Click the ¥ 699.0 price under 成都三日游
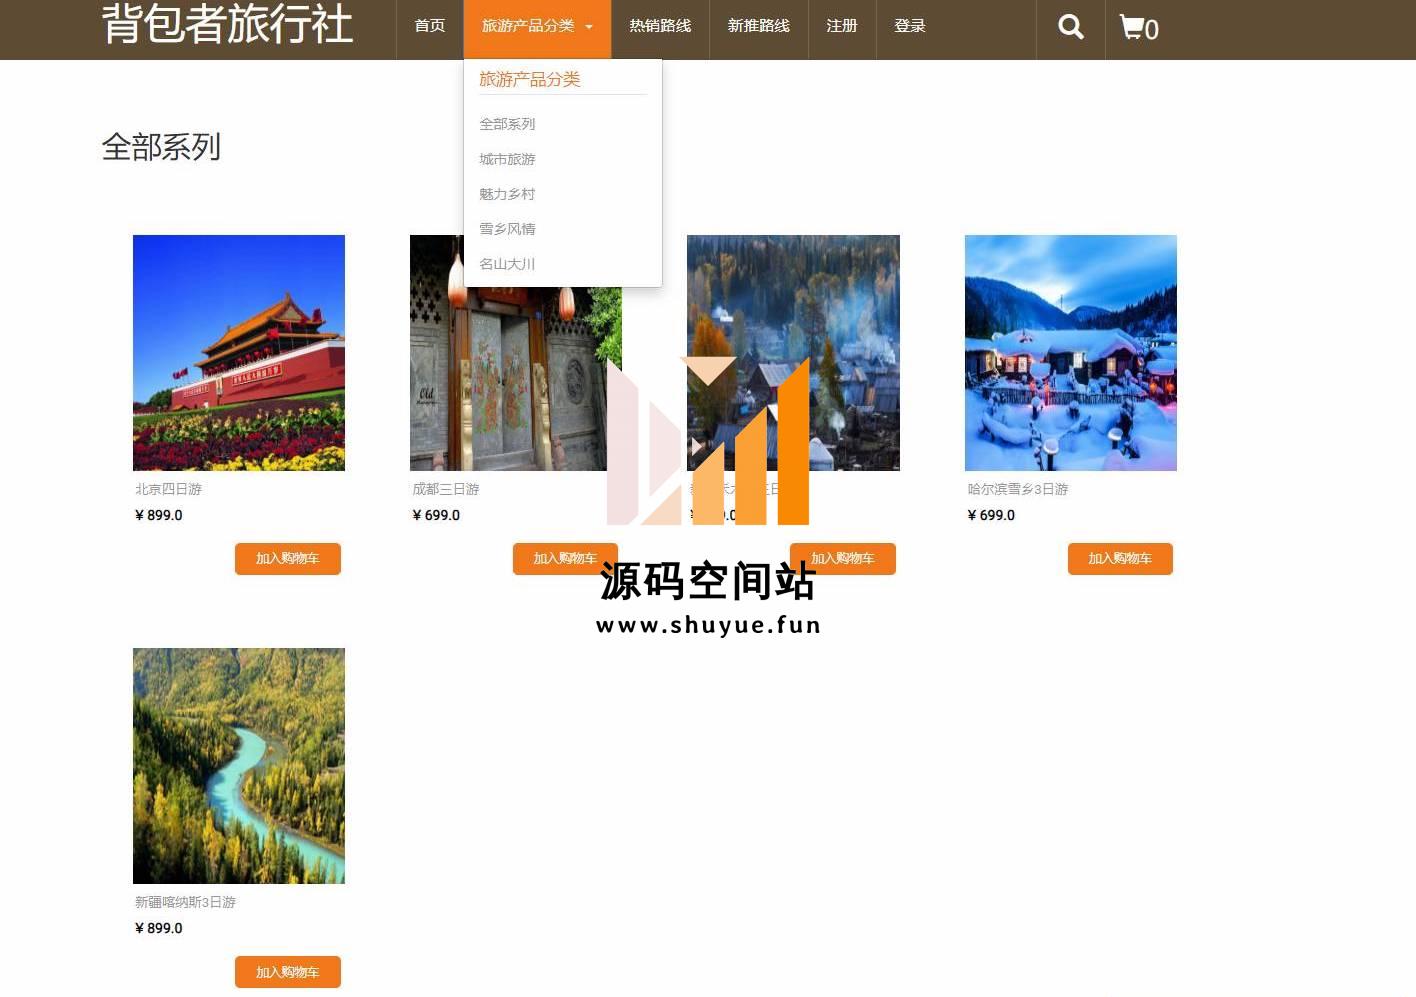 click(436, 515)
